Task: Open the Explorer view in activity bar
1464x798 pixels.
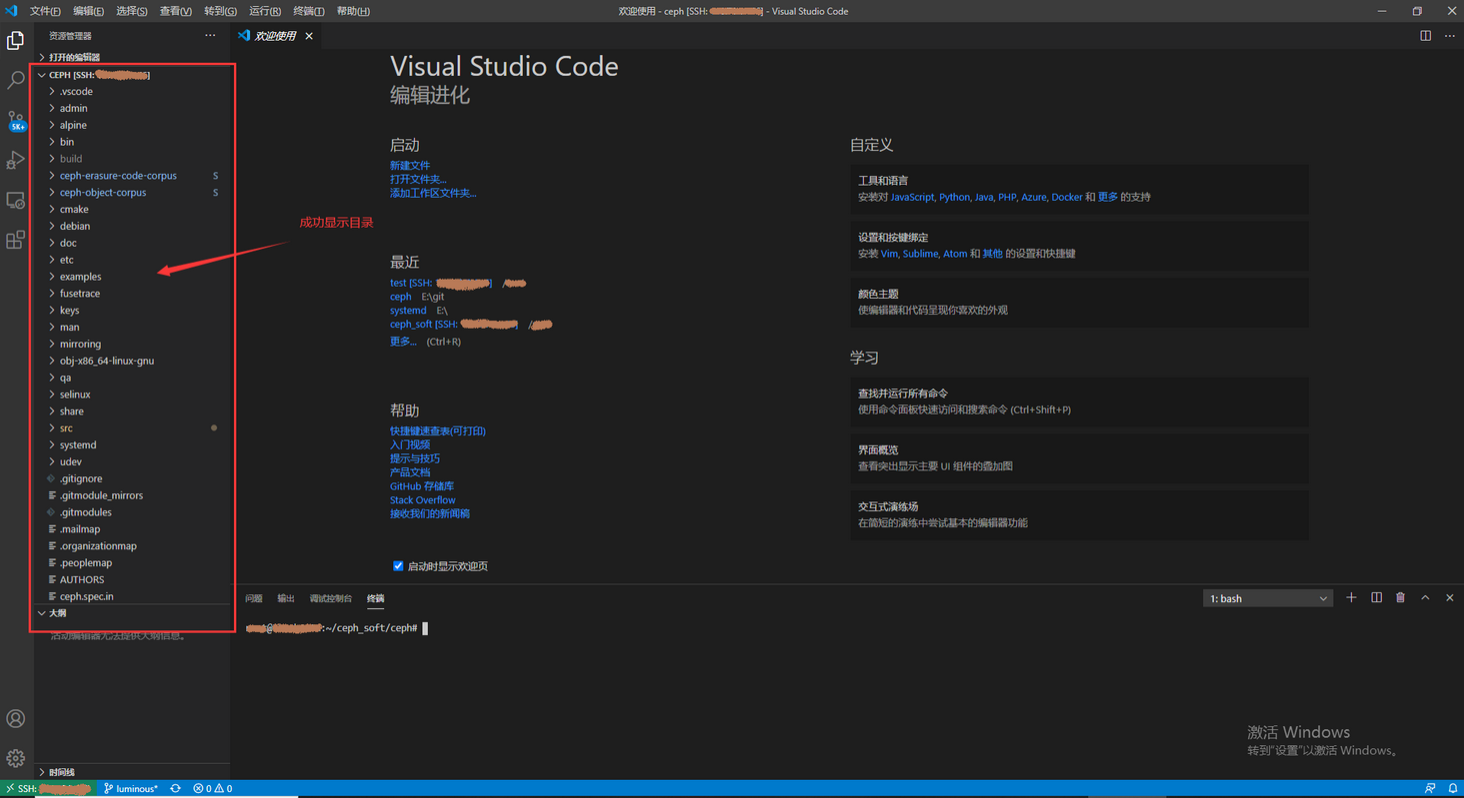Action: 16,40
